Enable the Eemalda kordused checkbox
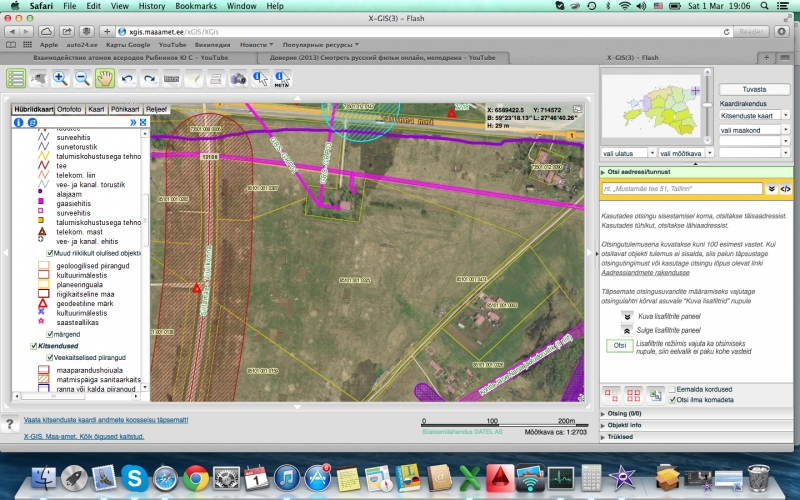The height and width of the screenshot is (500, 800). tap(672, 389)
